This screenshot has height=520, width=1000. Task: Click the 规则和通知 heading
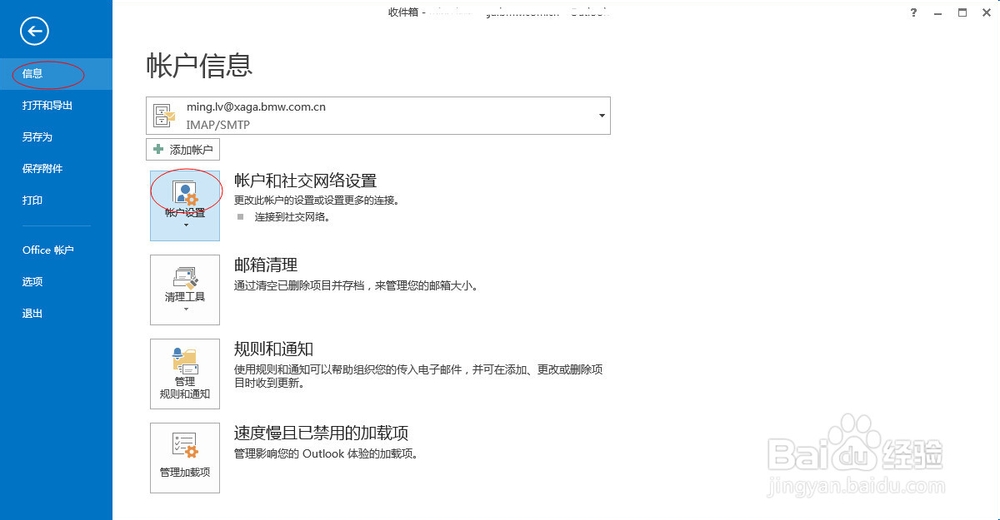(x=274, y=349)
